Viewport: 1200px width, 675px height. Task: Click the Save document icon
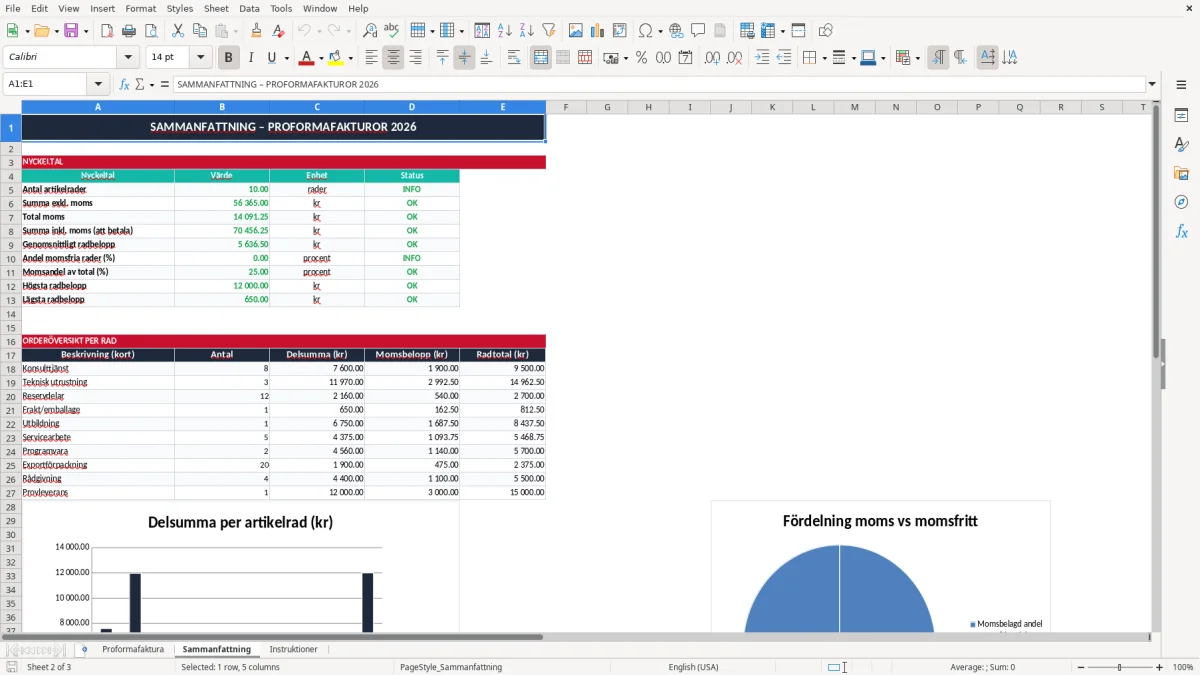[x=71, y=31]
